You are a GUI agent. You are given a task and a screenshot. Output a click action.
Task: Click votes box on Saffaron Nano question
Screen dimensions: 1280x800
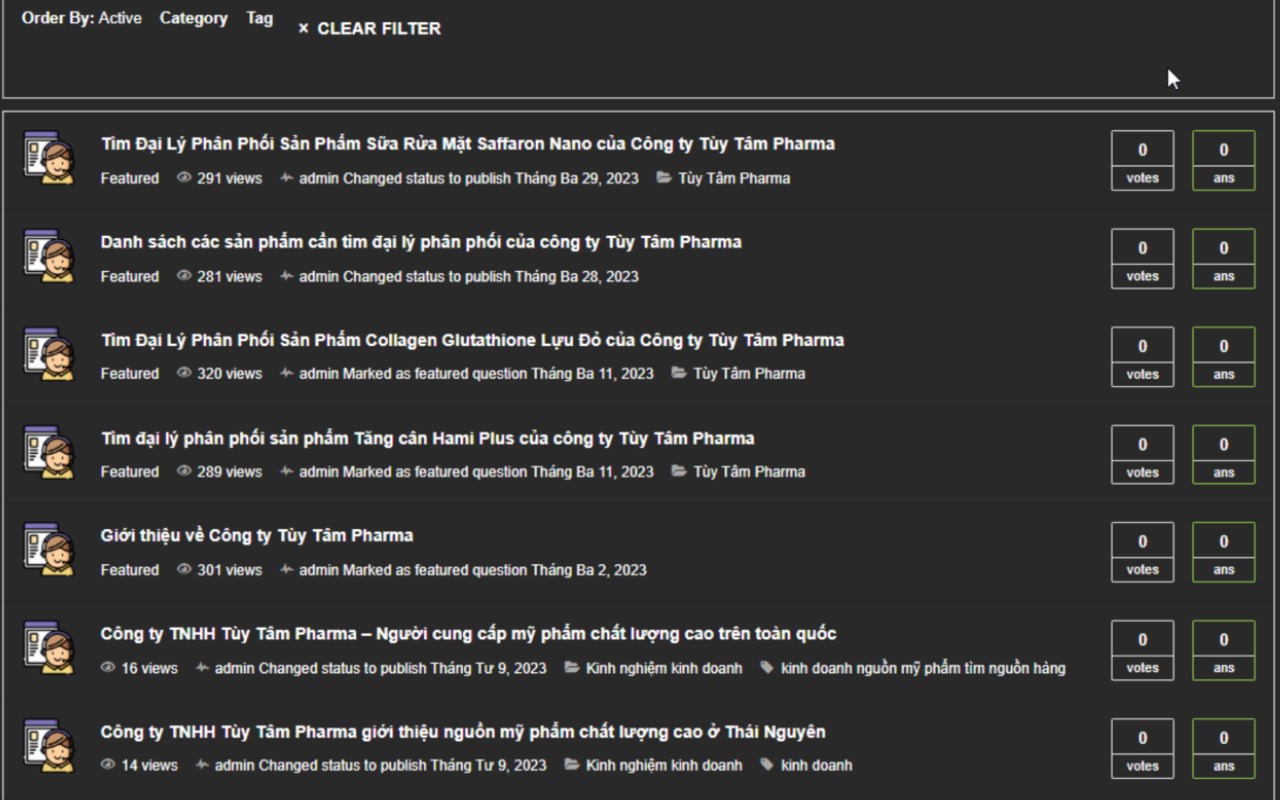tap(1142, 160)
